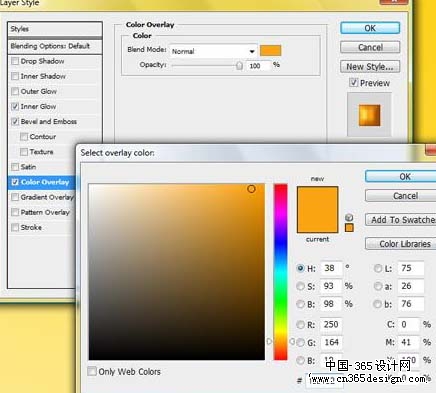This screenshot has width=436, height=393.
Task: Click the orange overlay color swatch
Action: coord(270,51)
